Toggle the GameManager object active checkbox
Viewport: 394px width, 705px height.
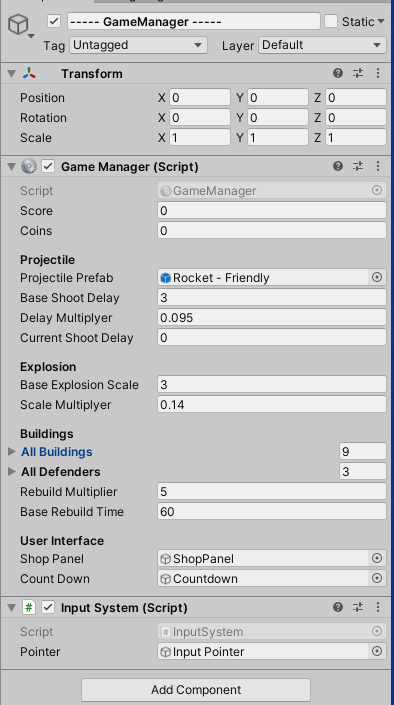[x=54, y=21]
